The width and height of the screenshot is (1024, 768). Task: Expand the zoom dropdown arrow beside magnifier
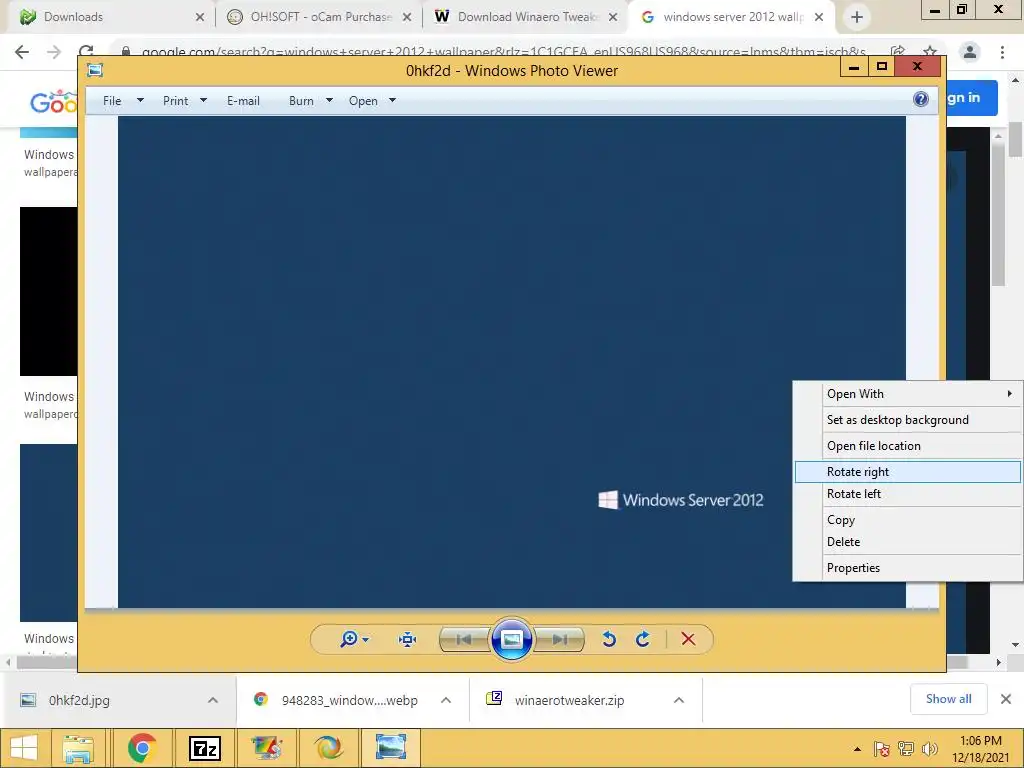point(366,639)
